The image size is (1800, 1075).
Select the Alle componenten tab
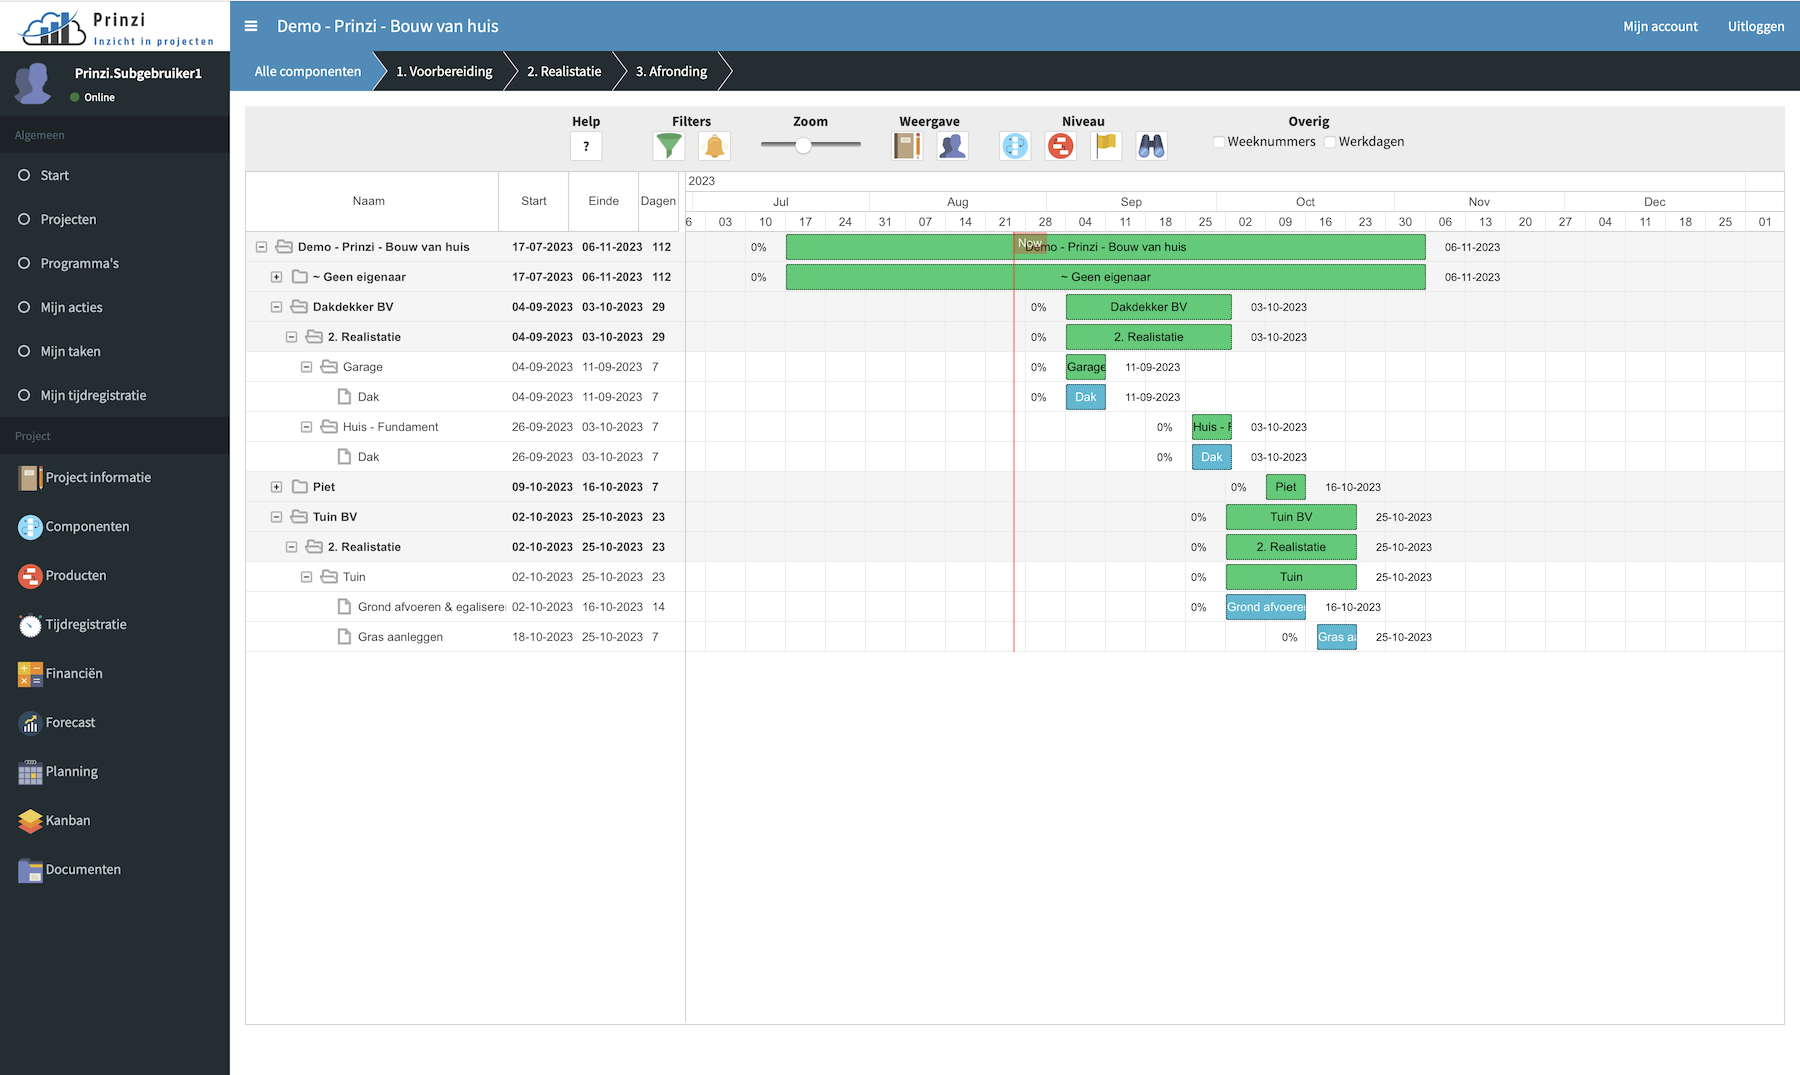point(308,71)
